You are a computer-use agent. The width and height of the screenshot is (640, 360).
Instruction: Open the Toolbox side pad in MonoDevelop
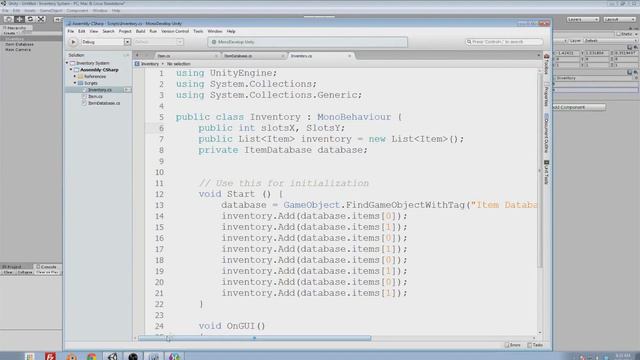tap(547, 65)
